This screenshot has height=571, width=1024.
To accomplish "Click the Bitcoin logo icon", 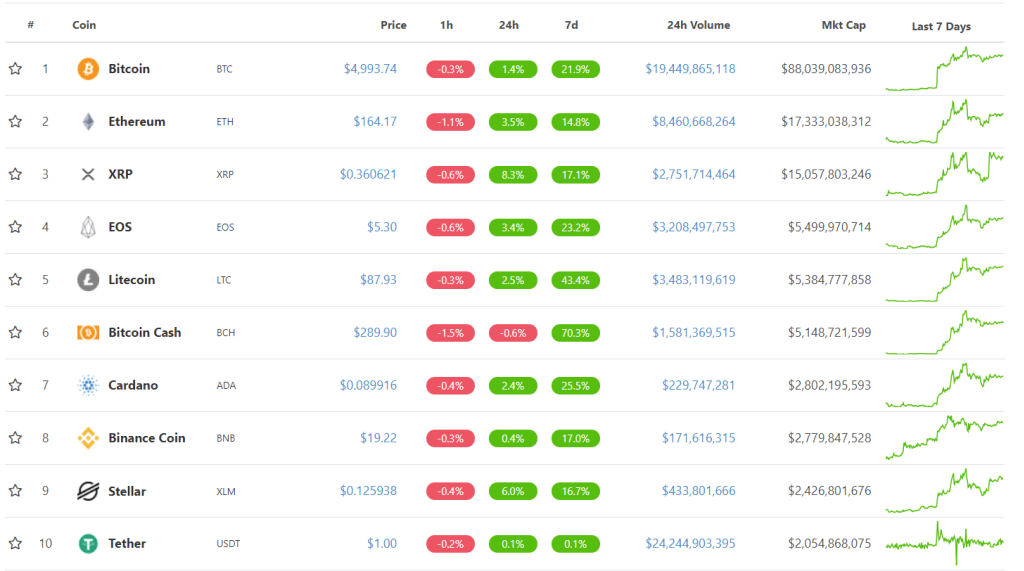I will (88, 69).
